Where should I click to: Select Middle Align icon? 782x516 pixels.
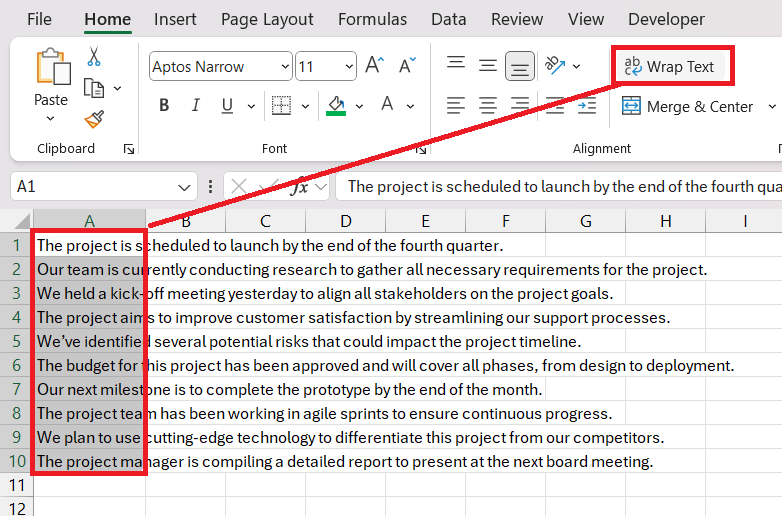click(488, 65)
